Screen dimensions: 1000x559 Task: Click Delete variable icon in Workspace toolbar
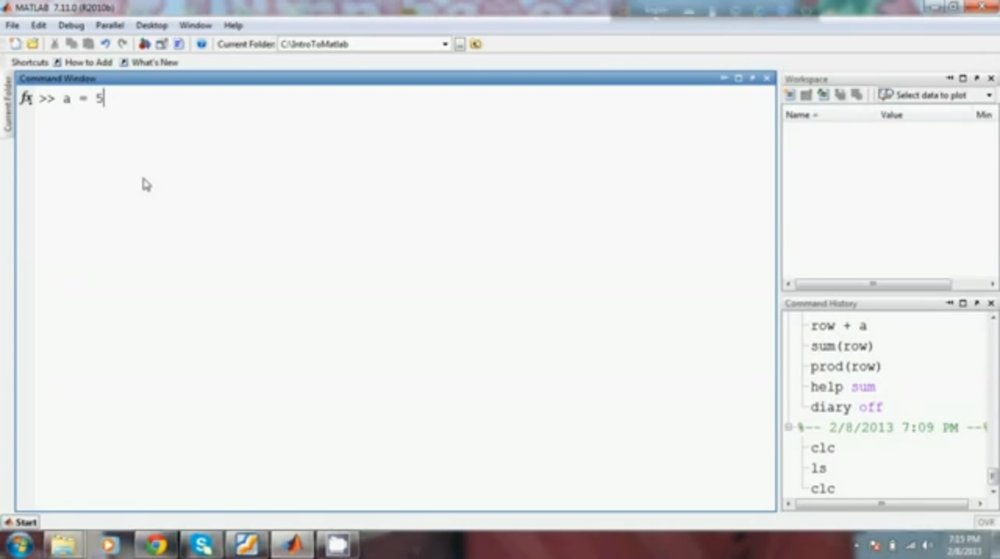click(x=857, y=95)
